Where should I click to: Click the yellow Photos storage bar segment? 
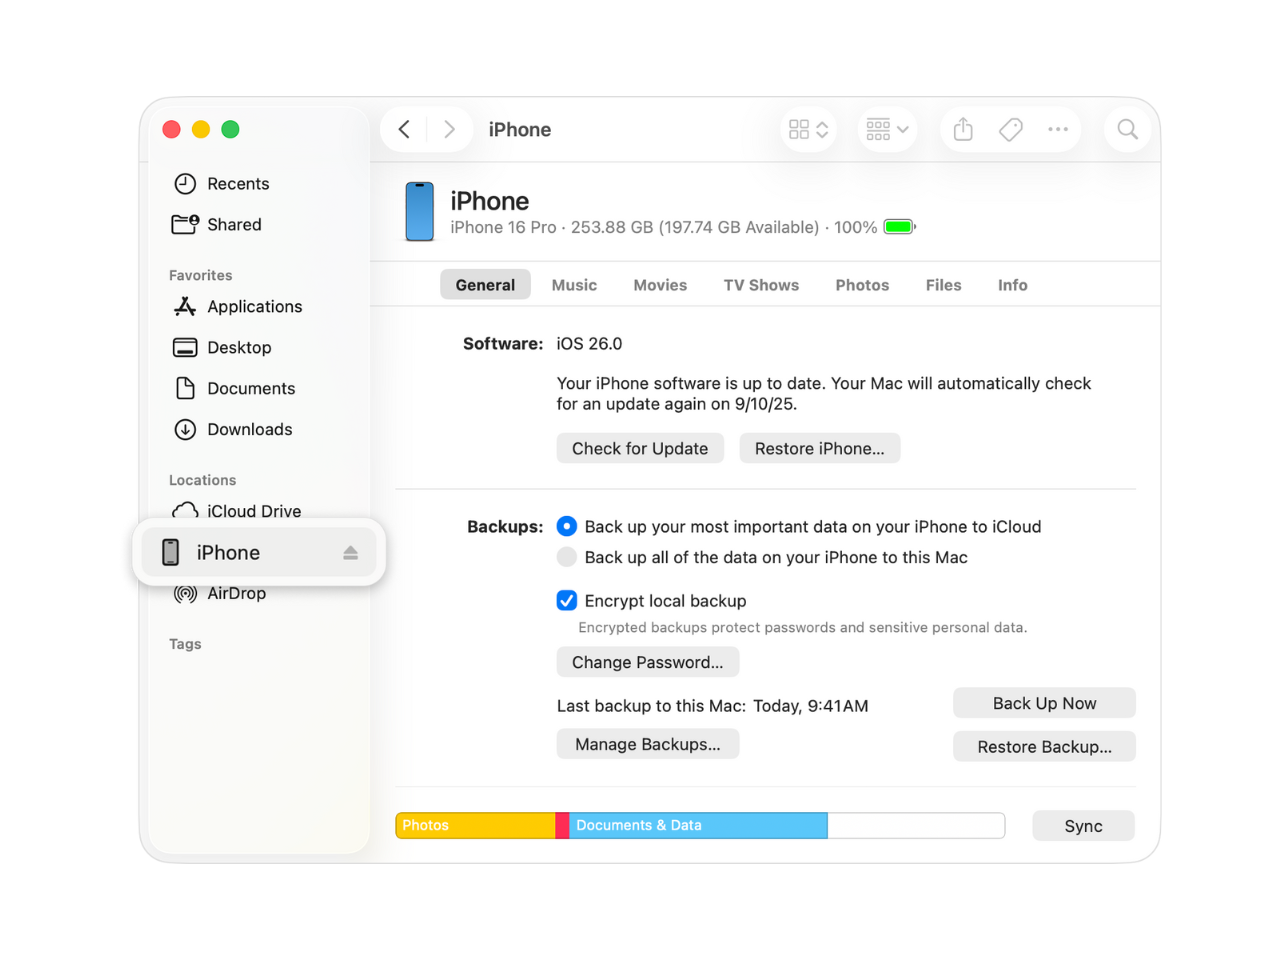475,826
